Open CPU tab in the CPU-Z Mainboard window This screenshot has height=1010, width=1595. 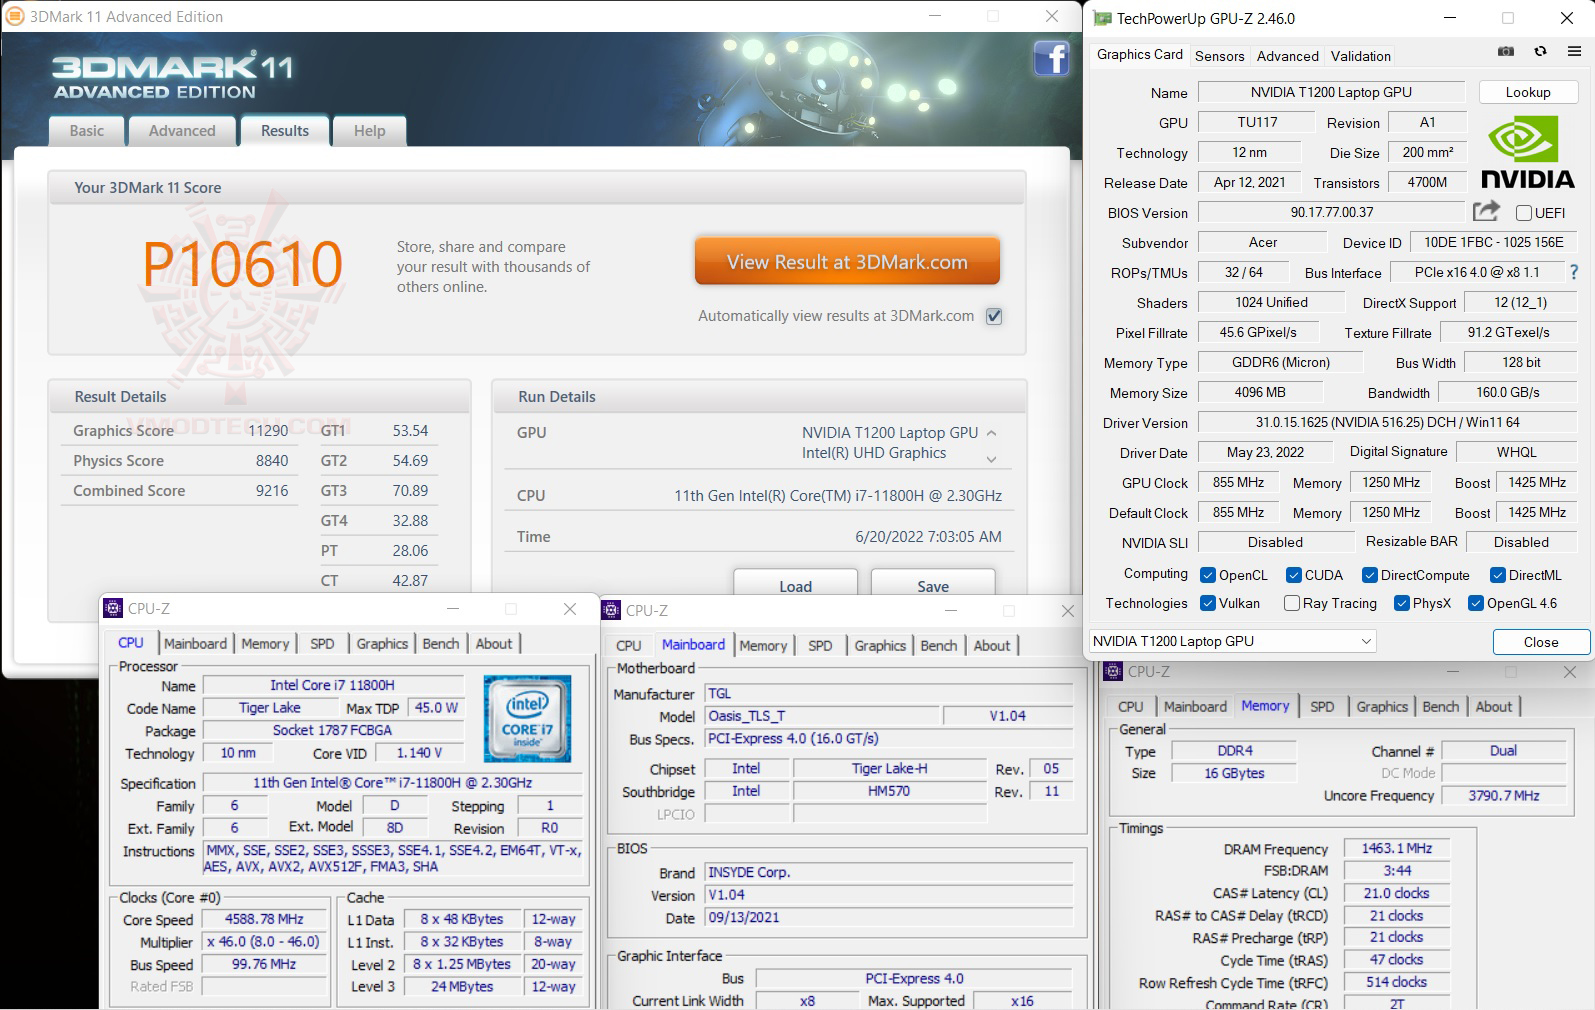point(629,646)
